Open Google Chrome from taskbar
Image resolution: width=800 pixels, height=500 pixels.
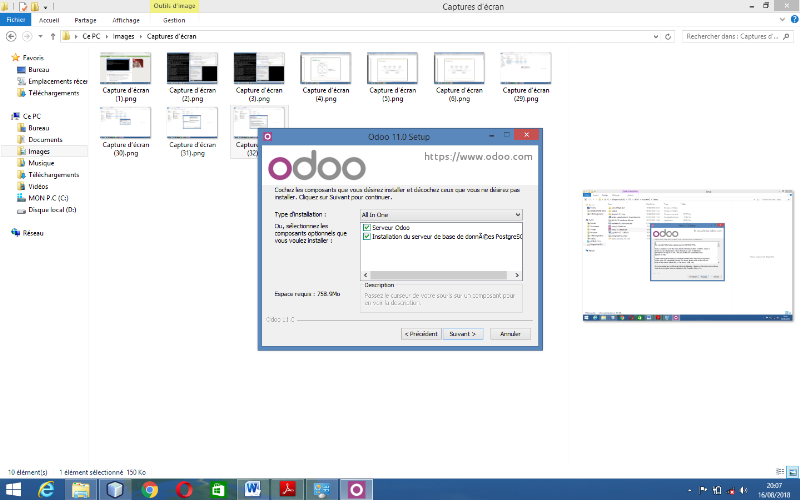pos(149,490)
